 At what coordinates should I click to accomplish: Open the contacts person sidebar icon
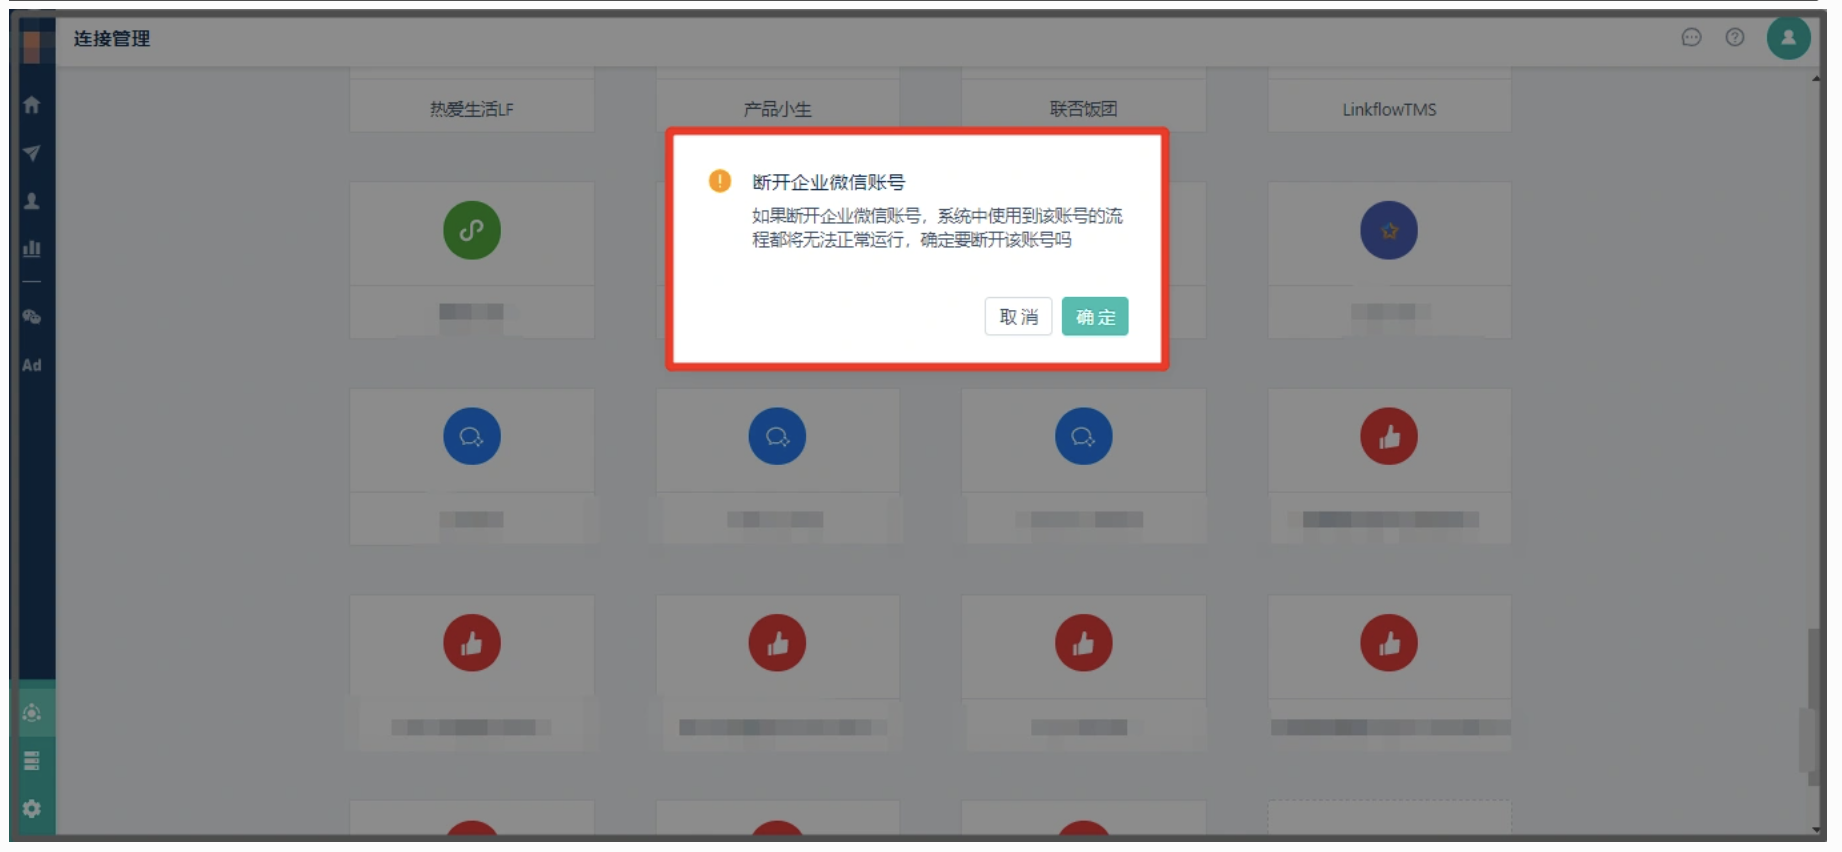point(32,201)
